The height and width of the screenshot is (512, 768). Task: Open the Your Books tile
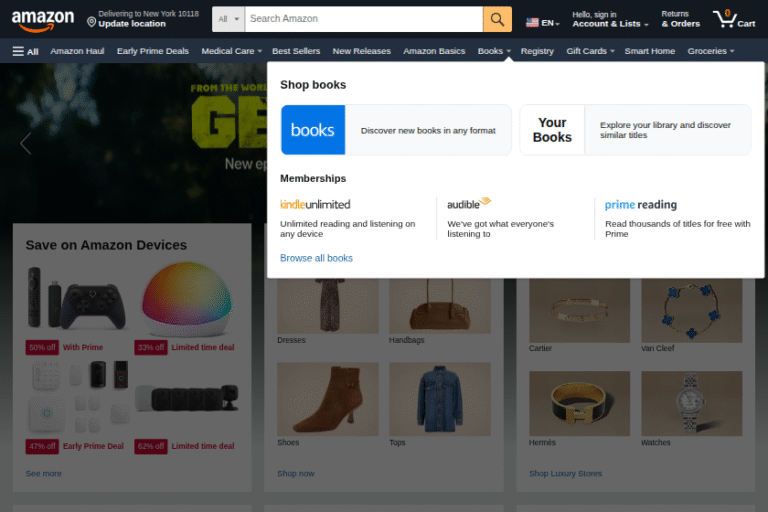552,130
